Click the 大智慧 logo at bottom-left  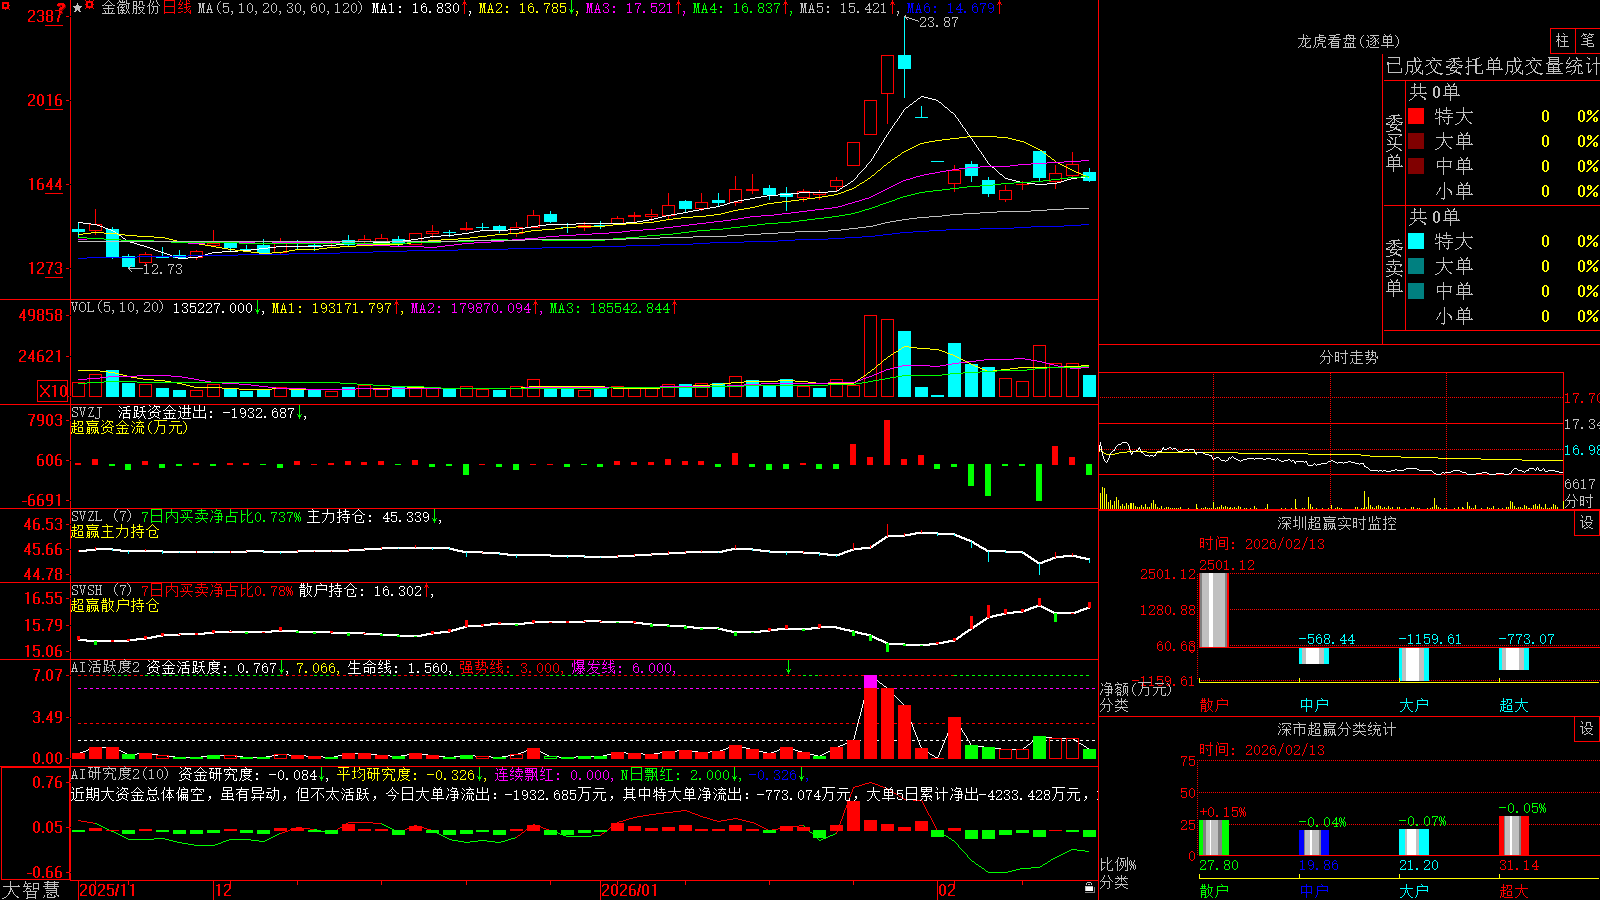[x=31, y=890]
